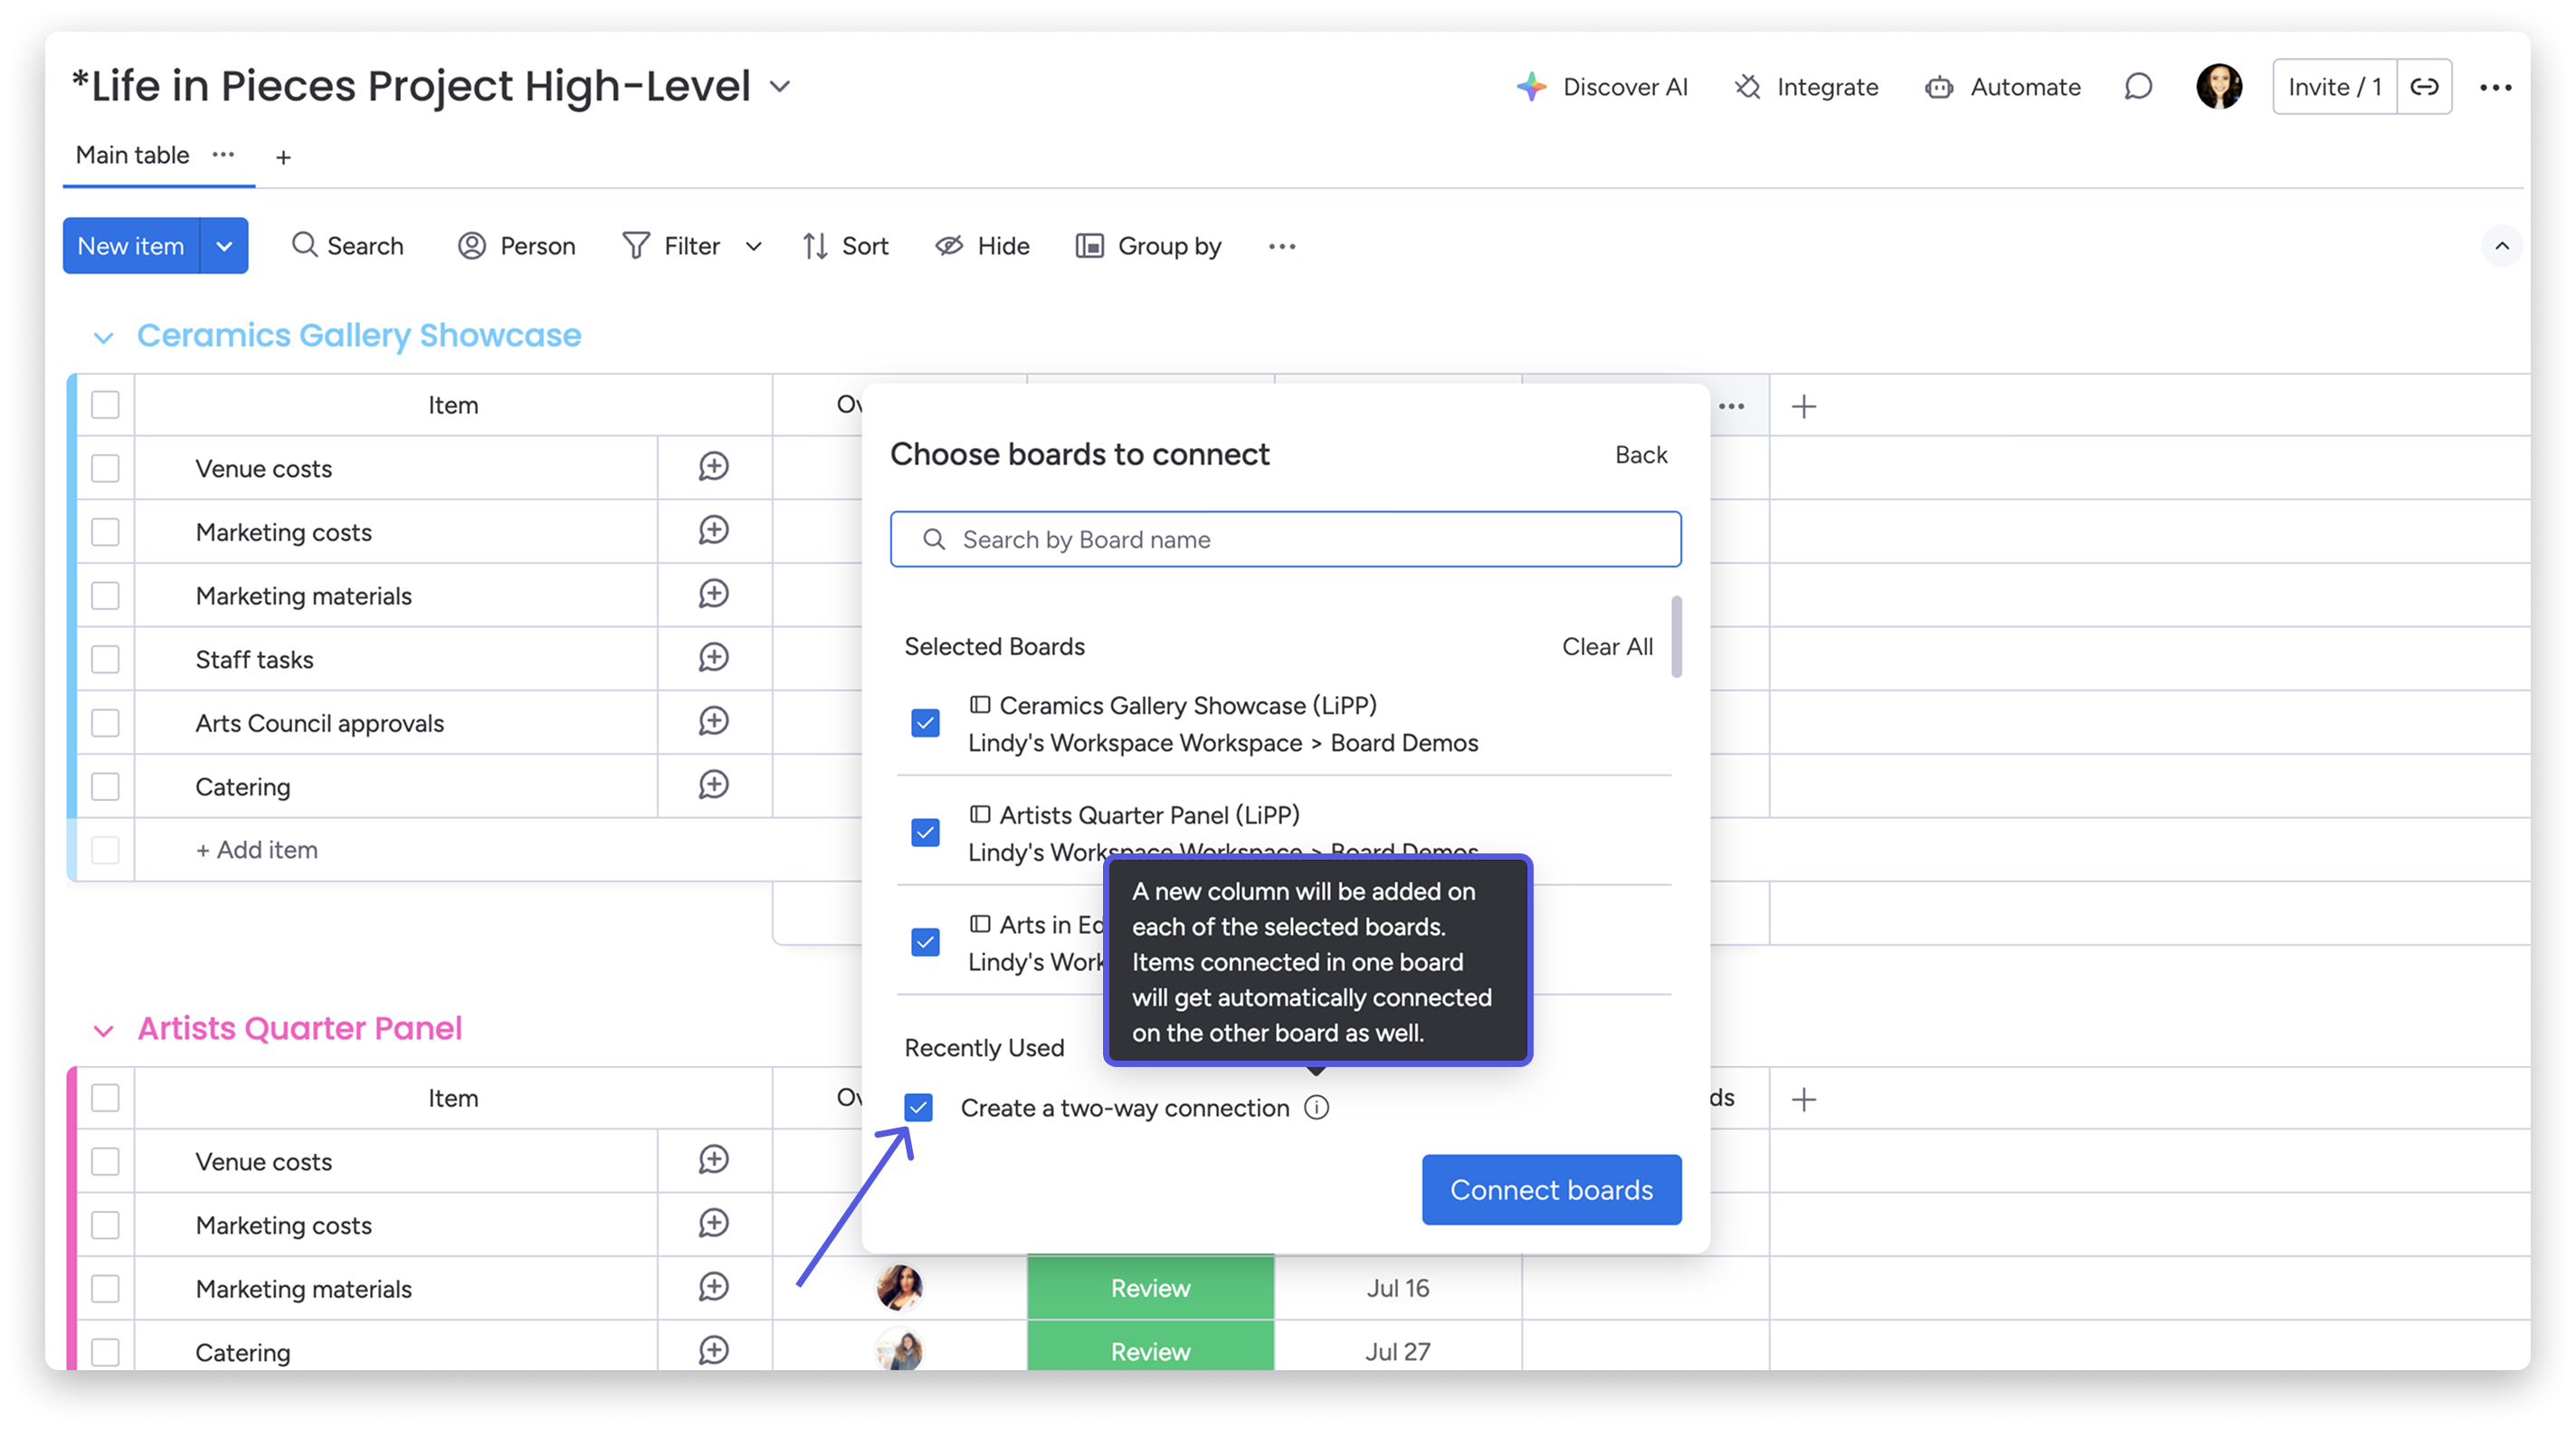Open Group by options
The height and width of the screenshot is (1429, 2576).
tap(1148, 246)
